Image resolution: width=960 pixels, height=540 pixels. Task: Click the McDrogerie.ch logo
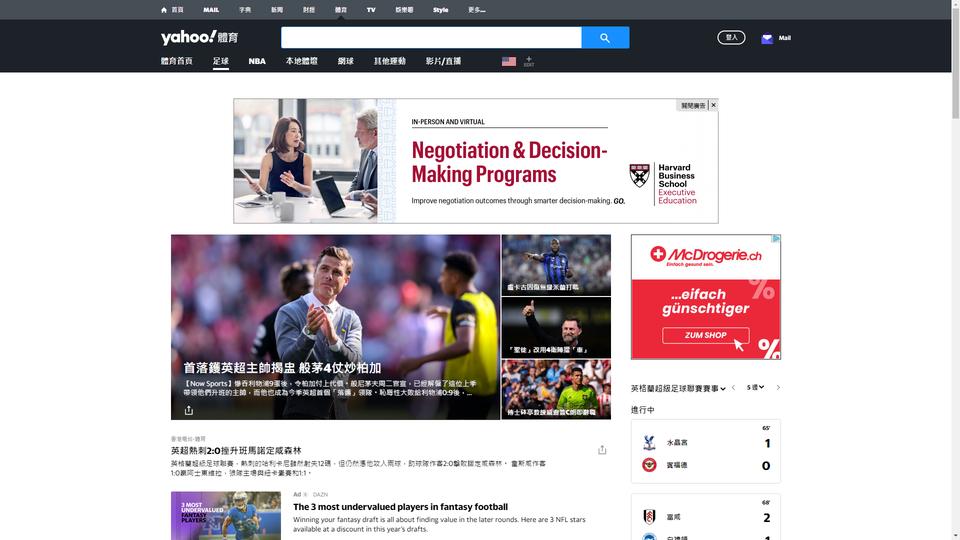706,255
